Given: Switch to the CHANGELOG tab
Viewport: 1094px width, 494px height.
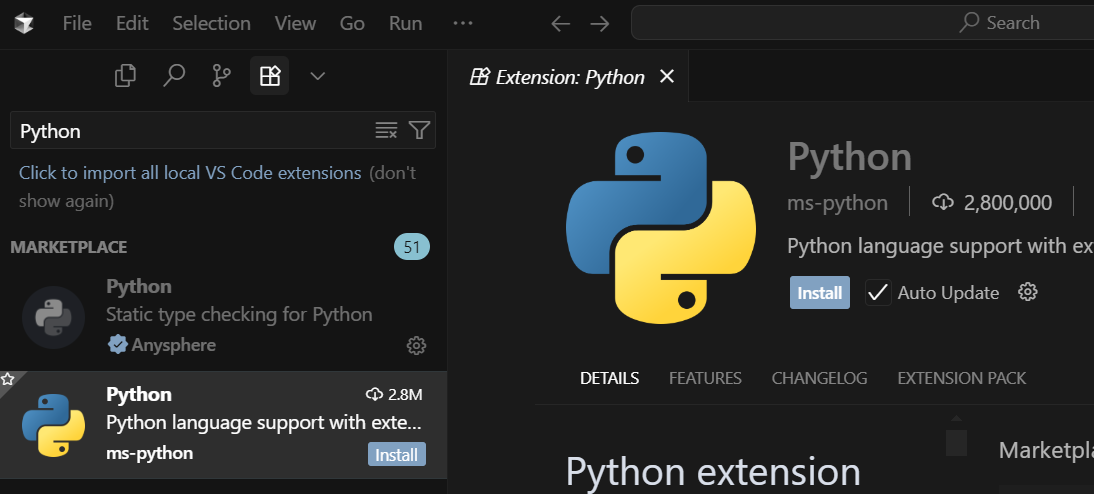Looking at the screenshot, I should tap(819, 378).
